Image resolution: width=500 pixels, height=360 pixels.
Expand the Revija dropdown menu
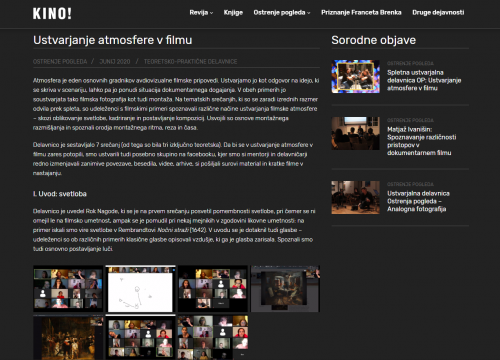(201, 13)
